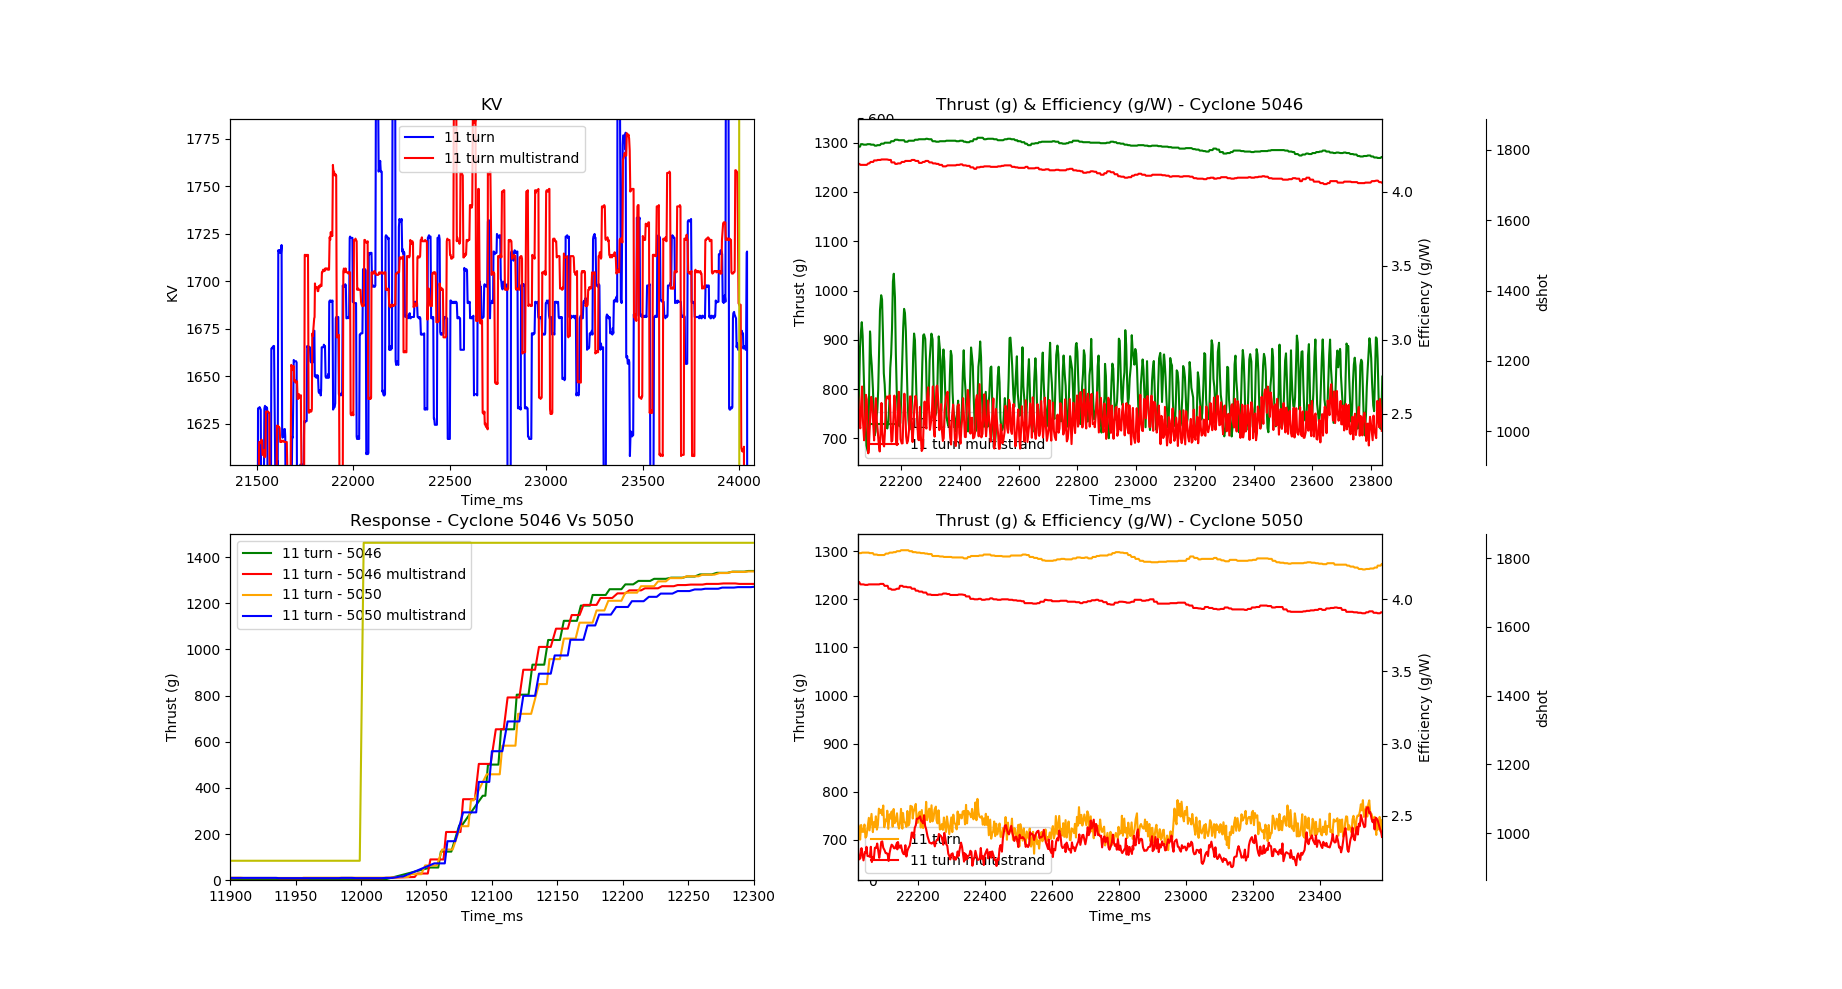Click "Time_ms" label under the Cyclone 5050 plot
1842x989 pixels.
(1119, 916)
